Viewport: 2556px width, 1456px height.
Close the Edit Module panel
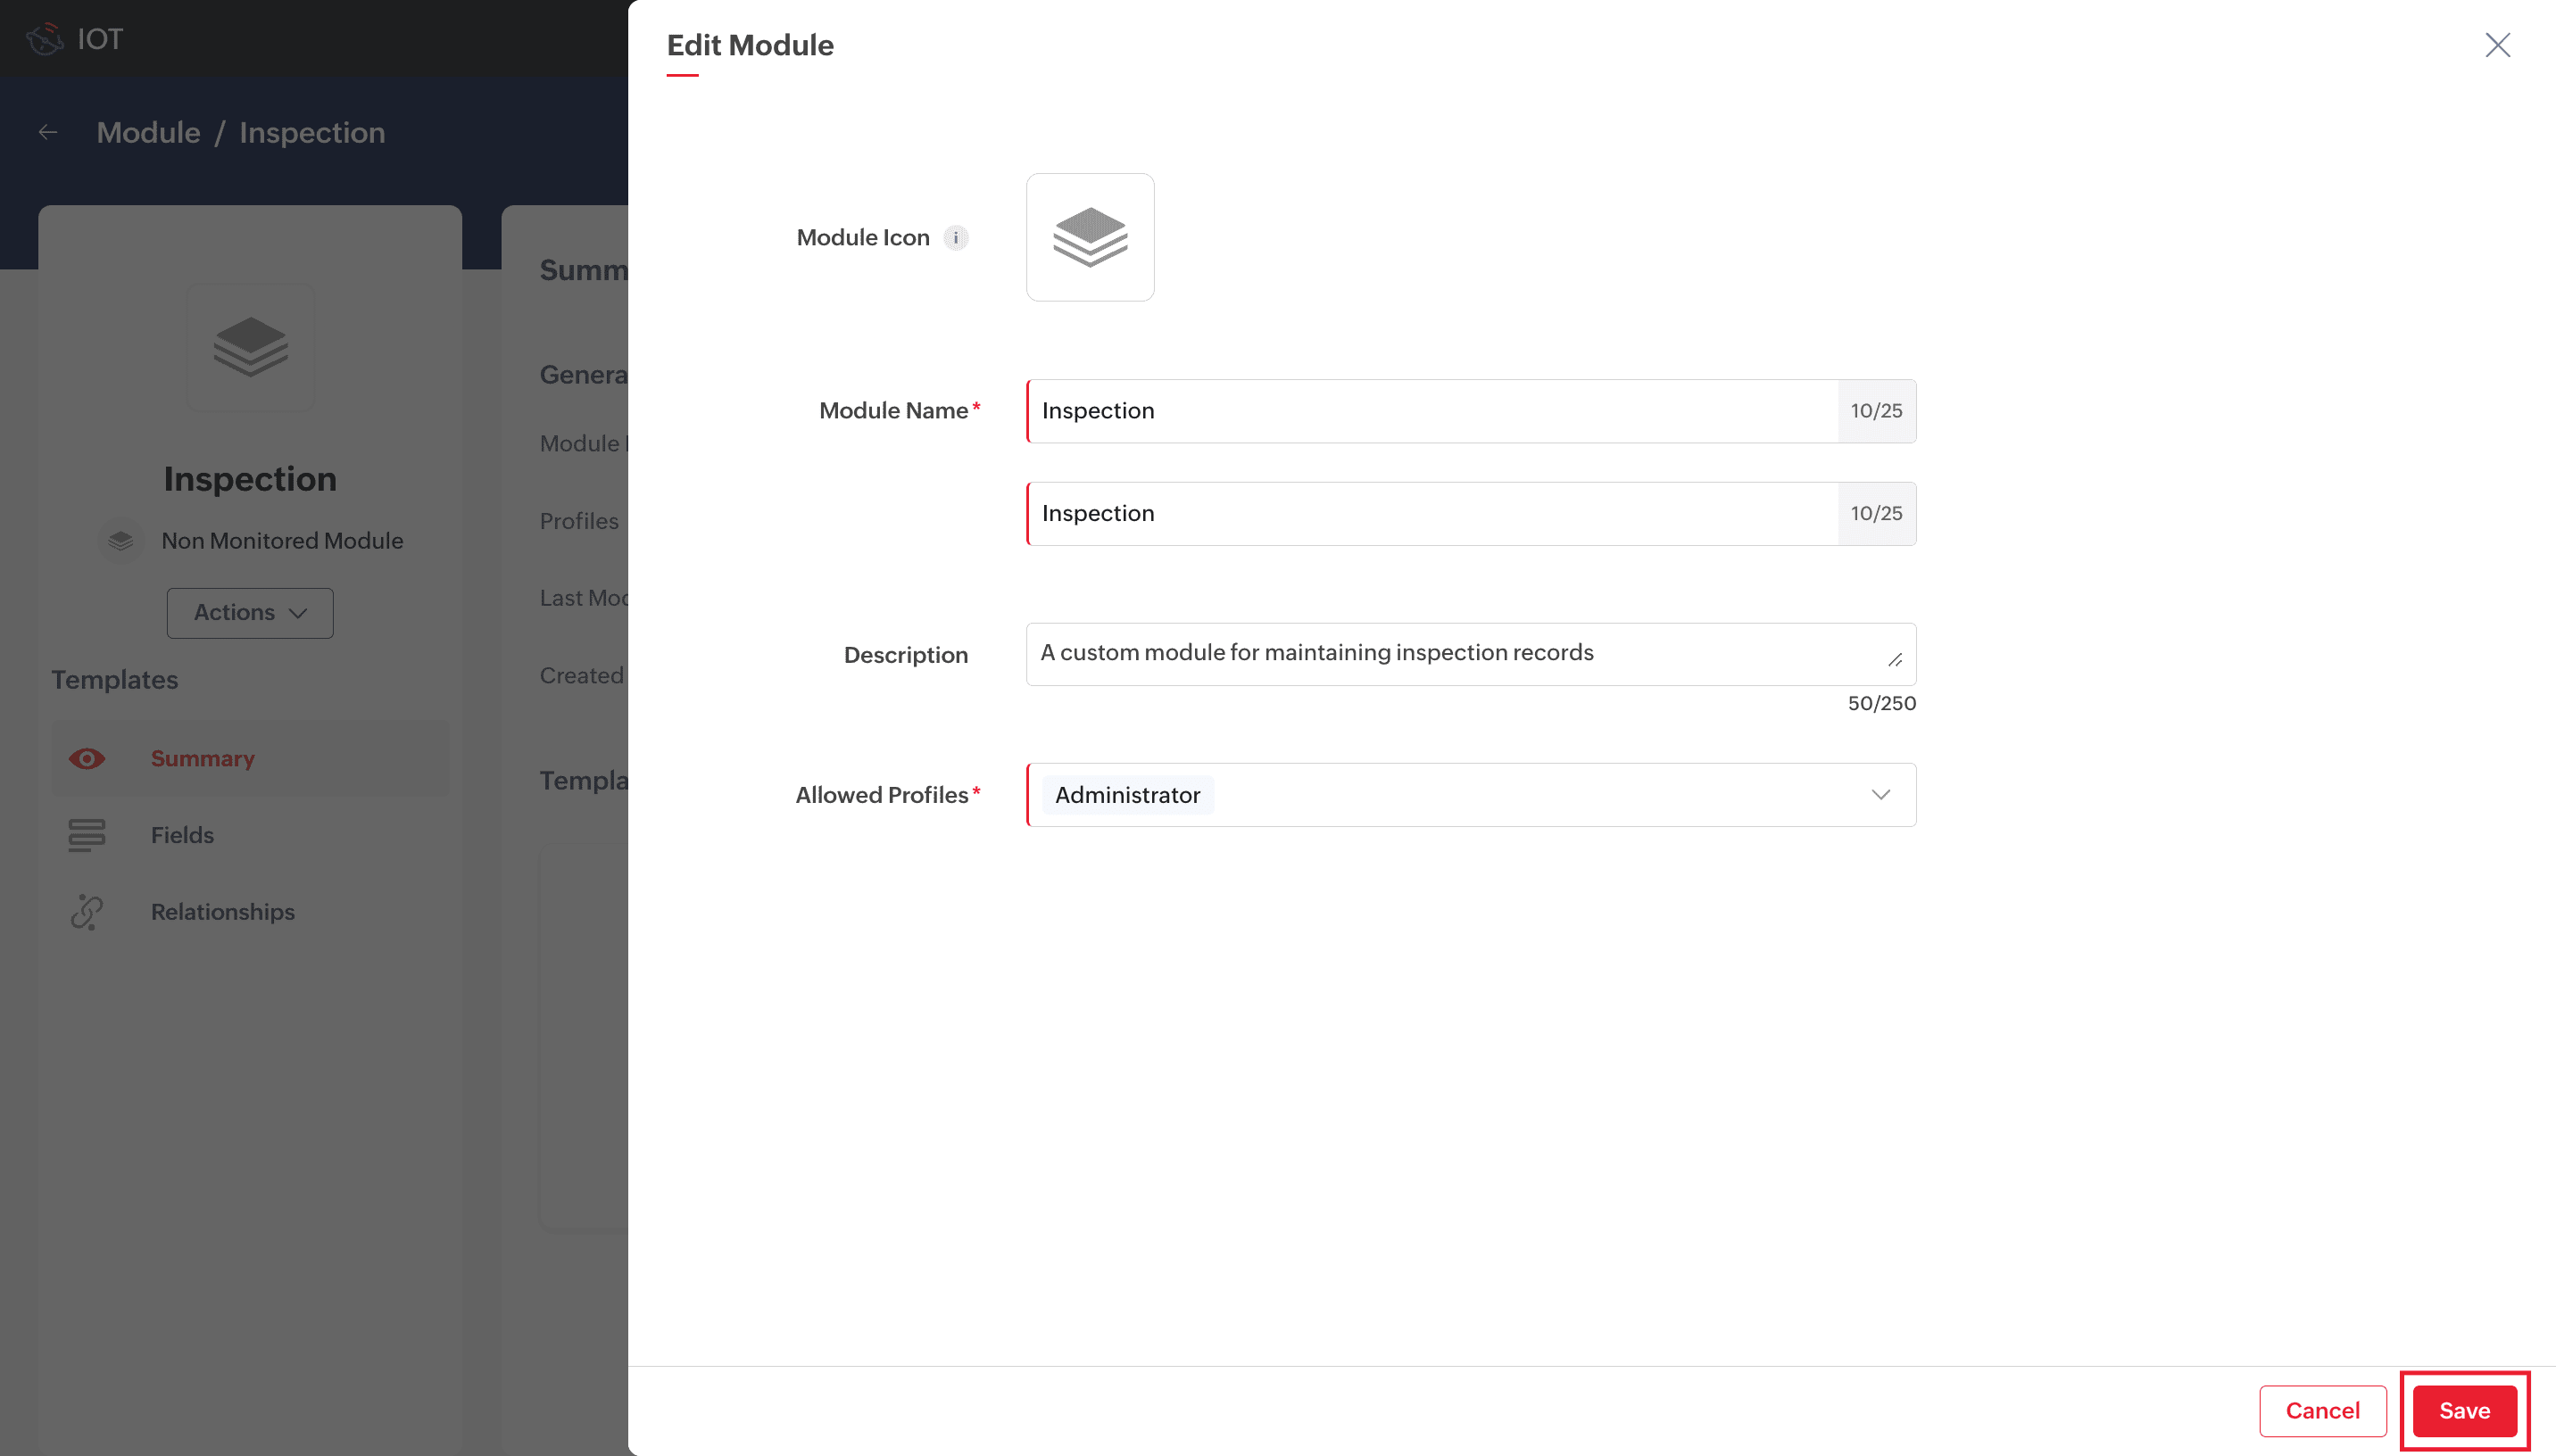pyautogui.click(x=2497, y=45)
